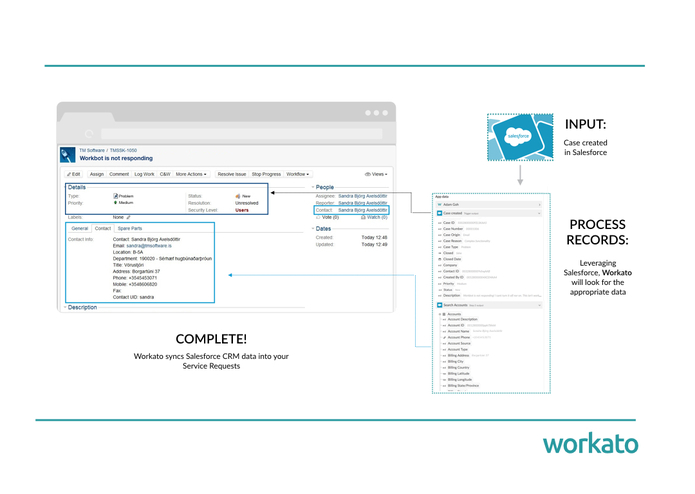Select the Account Source data pill
695x494 pixels.
pos(459,343)
